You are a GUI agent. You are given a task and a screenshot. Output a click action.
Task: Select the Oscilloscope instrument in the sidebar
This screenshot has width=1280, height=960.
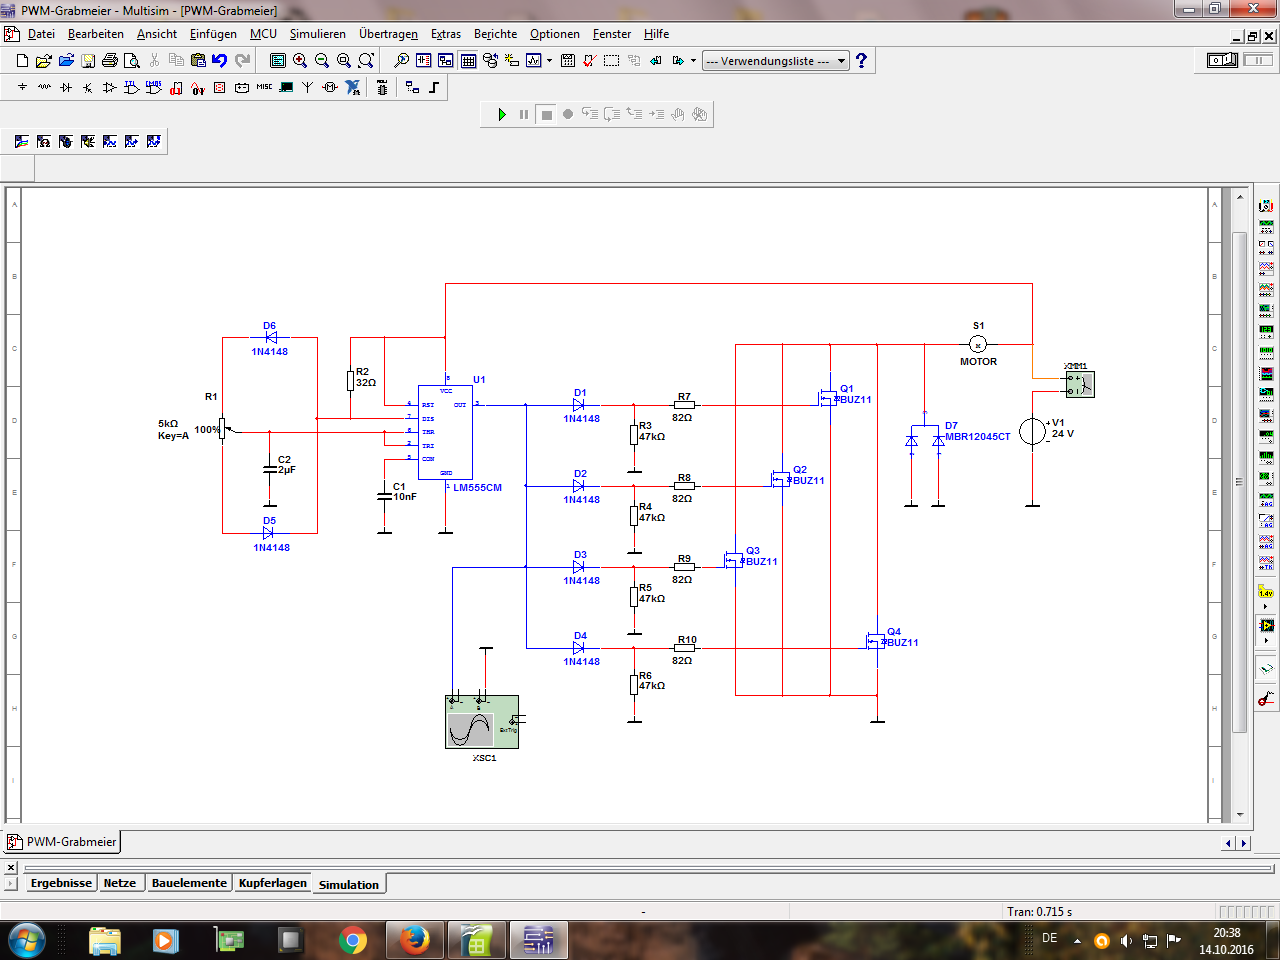pyautogui.click(x=1266, y=268)
